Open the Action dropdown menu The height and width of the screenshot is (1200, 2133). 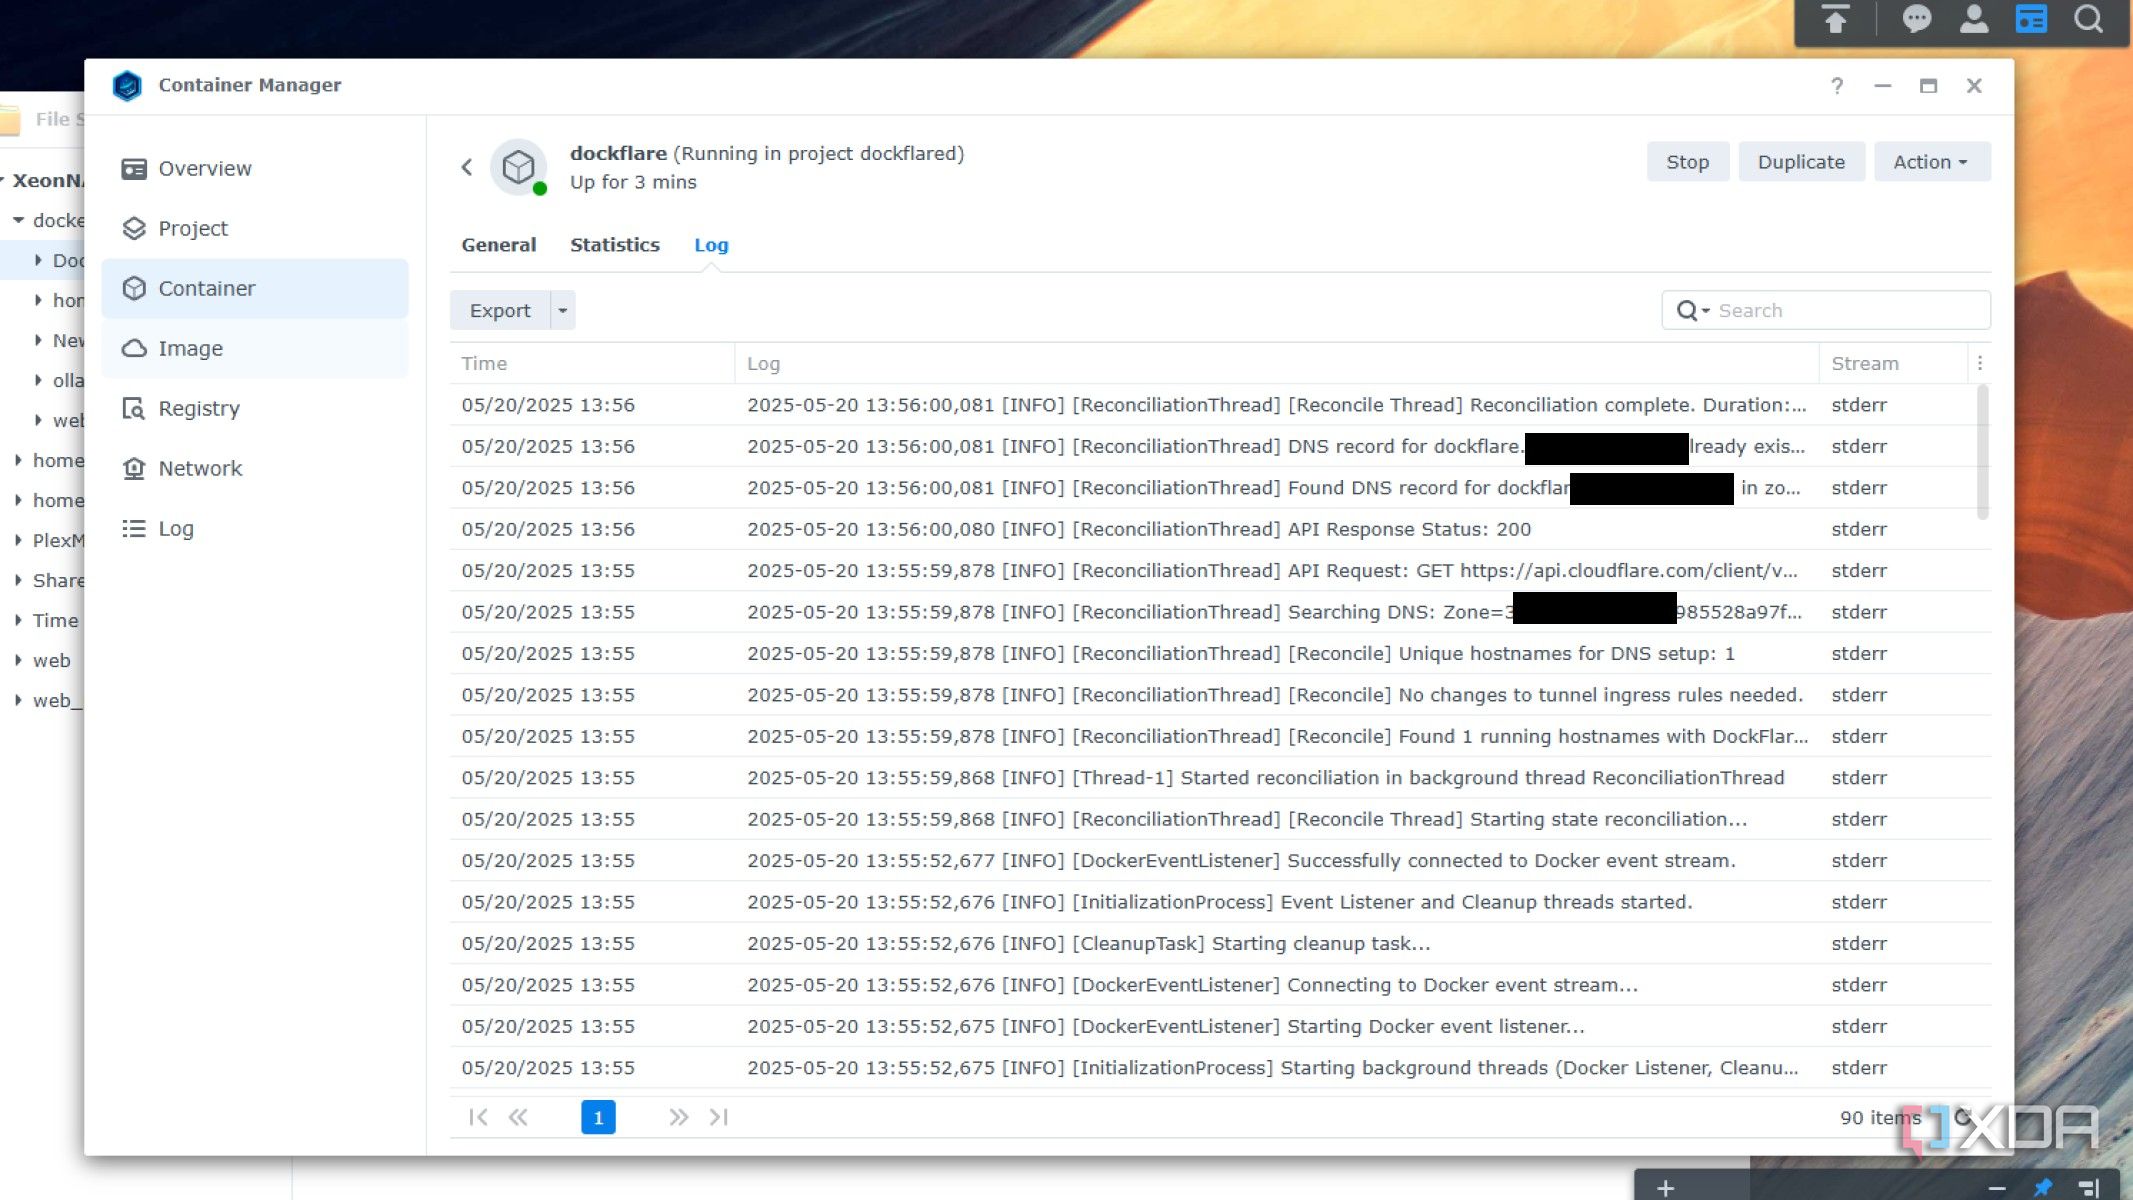pos(1930,162)
